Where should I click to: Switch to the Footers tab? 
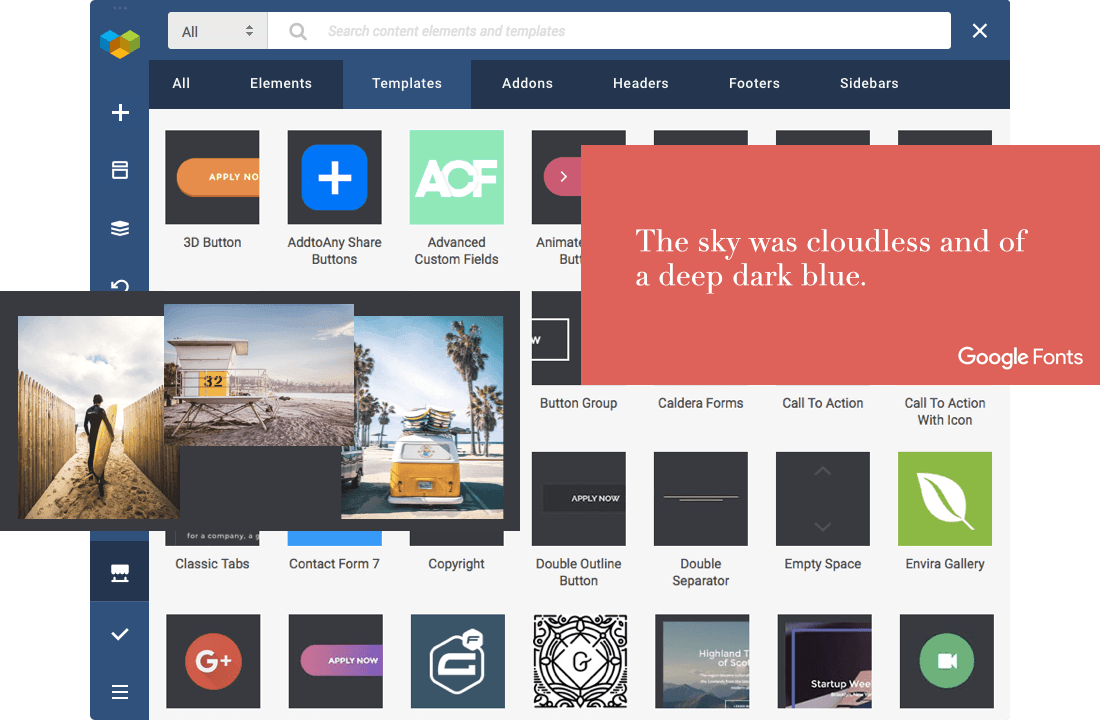tap(754, 84)
